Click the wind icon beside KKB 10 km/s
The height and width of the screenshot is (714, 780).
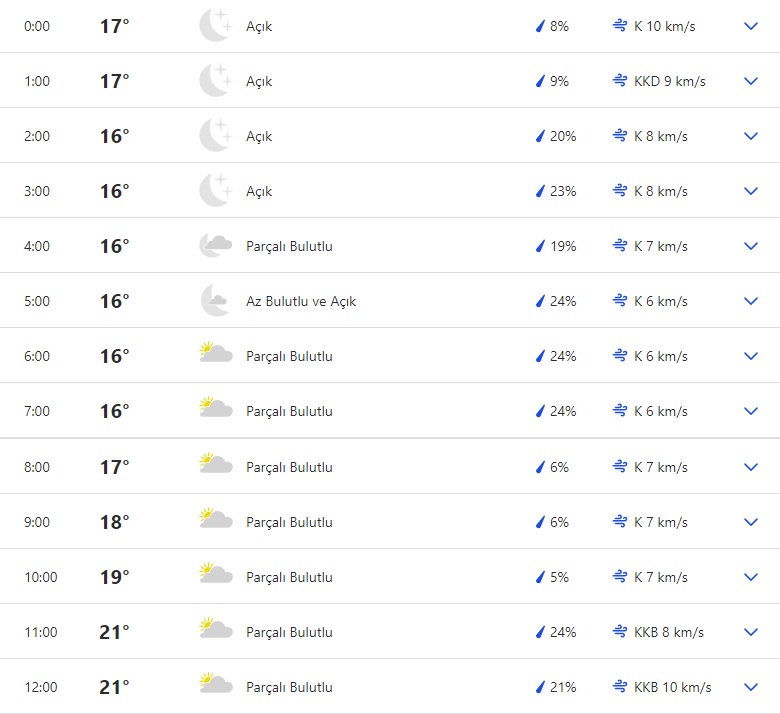point(620,687)
